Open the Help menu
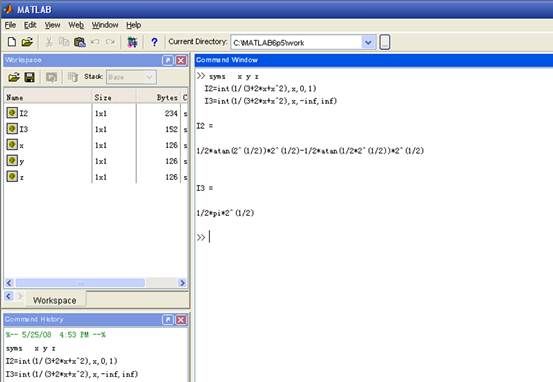 point(134,25)
